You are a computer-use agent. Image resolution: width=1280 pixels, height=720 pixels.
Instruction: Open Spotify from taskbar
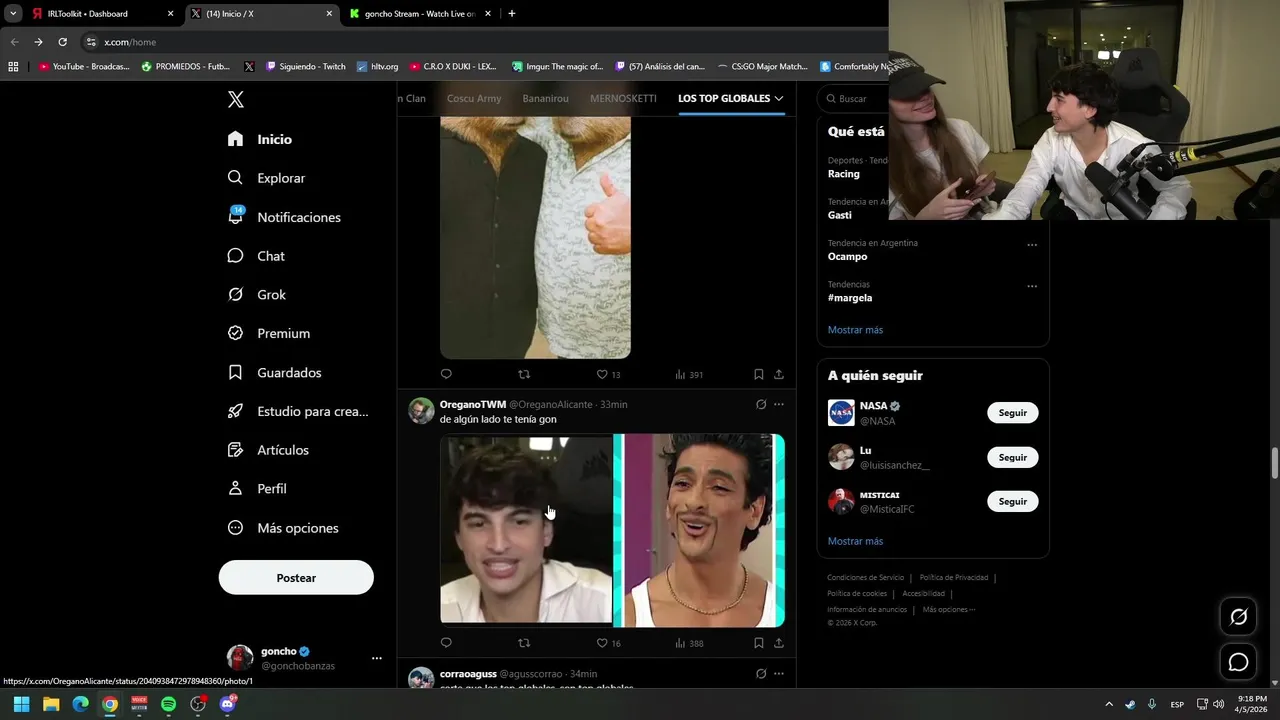168,704
